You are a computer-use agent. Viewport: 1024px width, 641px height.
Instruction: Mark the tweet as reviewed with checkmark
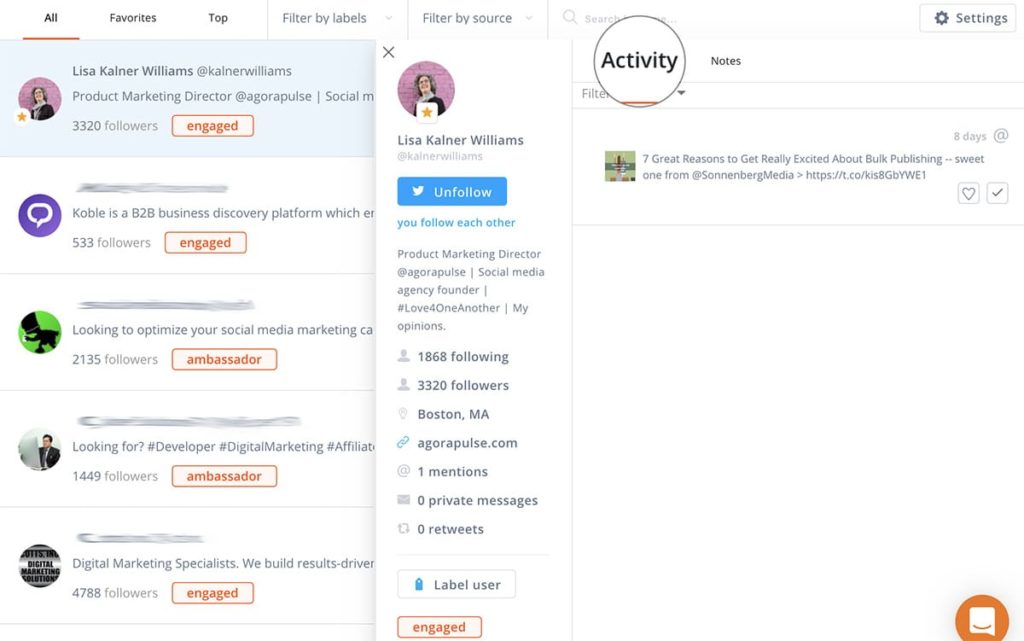coord(997,193)
